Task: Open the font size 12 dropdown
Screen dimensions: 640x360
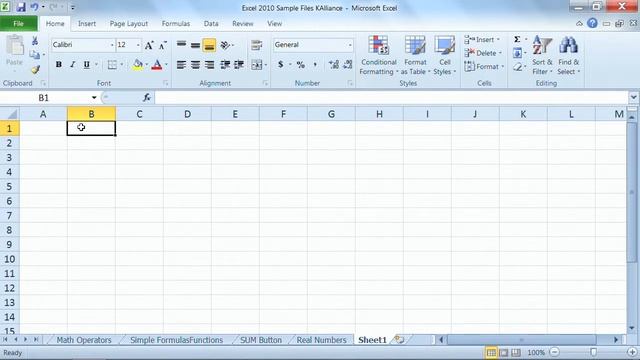Action: coord(138,45)
